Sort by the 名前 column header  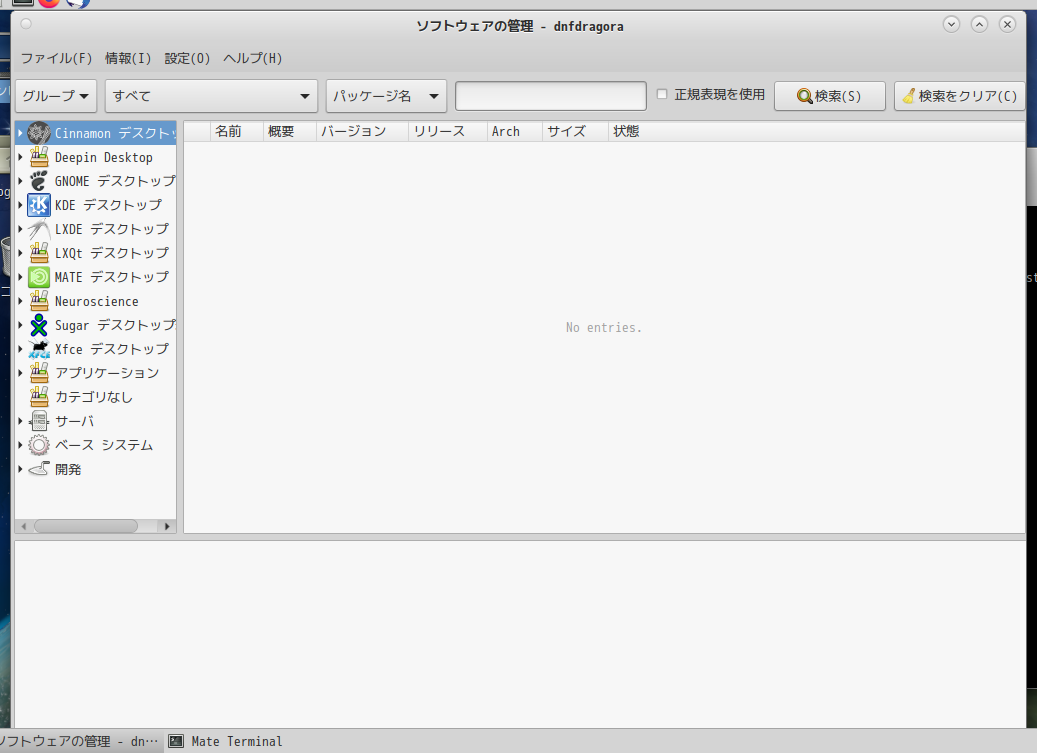click(236, 132)
